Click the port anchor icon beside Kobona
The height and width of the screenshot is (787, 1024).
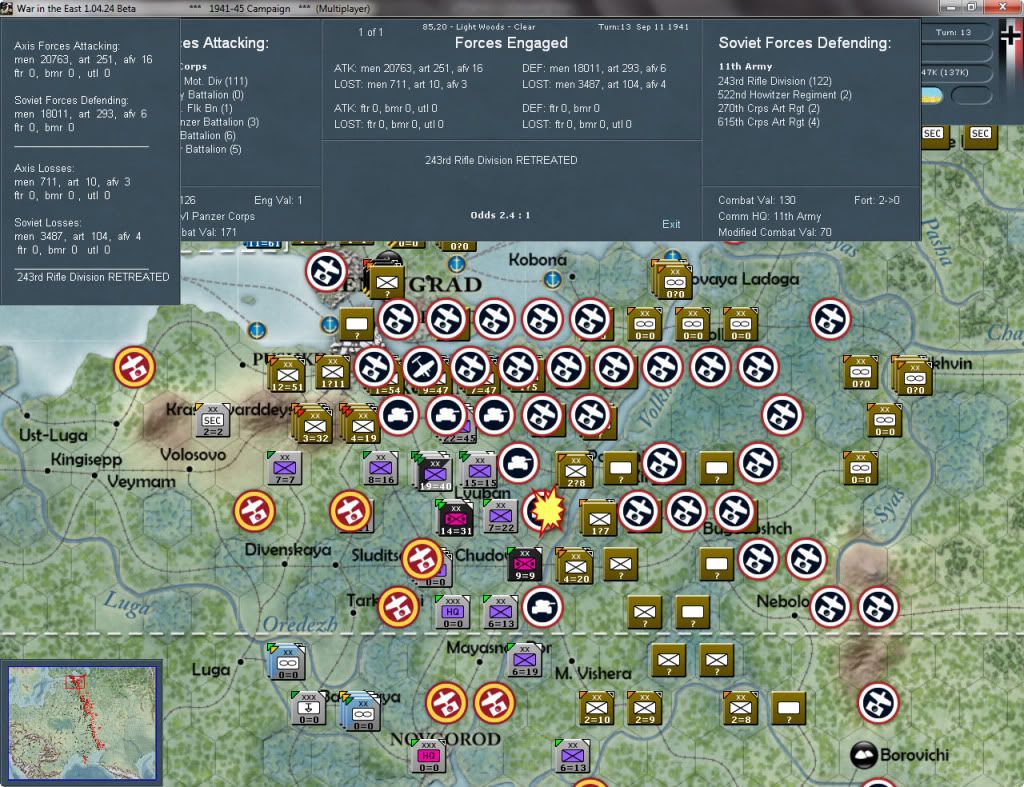click(x=552, y=280)
